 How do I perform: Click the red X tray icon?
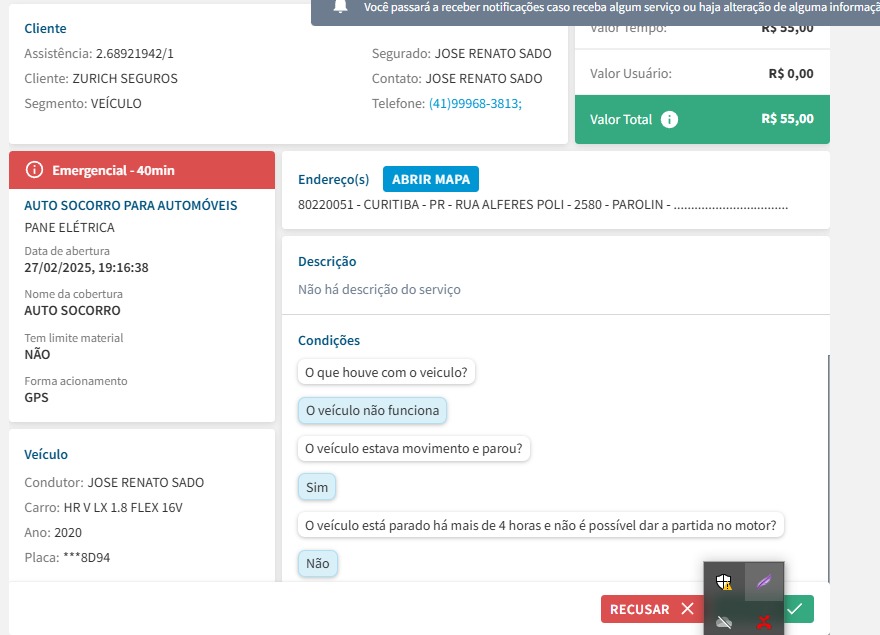[763, 622]
